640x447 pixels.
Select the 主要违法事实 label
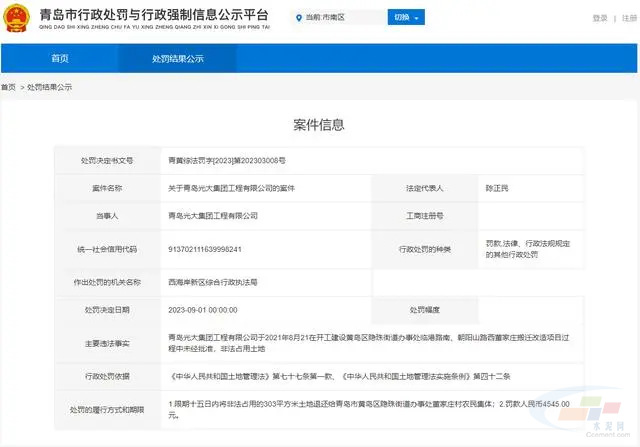[107, 343]
